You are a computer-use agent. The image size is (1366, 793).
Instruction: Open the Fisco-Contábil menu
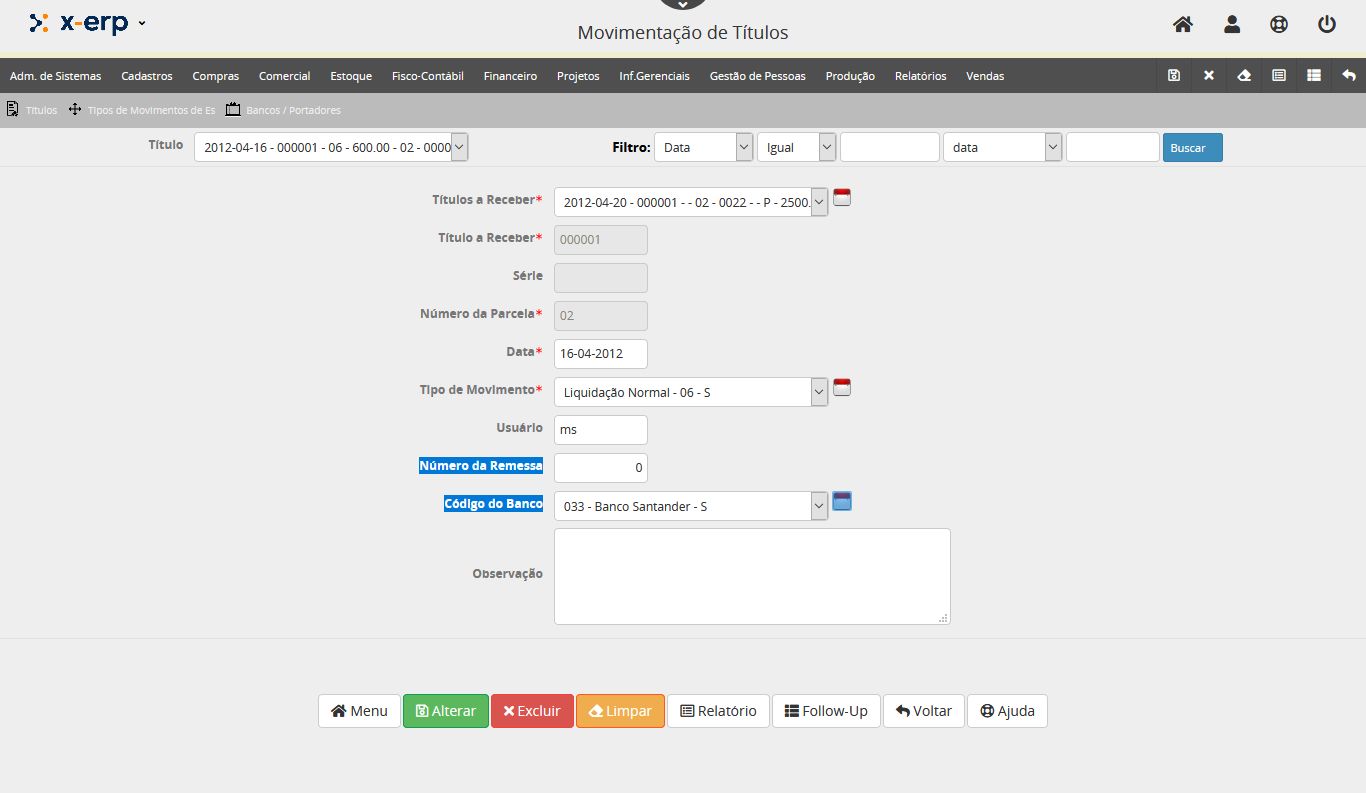click(x=428, y=76)
